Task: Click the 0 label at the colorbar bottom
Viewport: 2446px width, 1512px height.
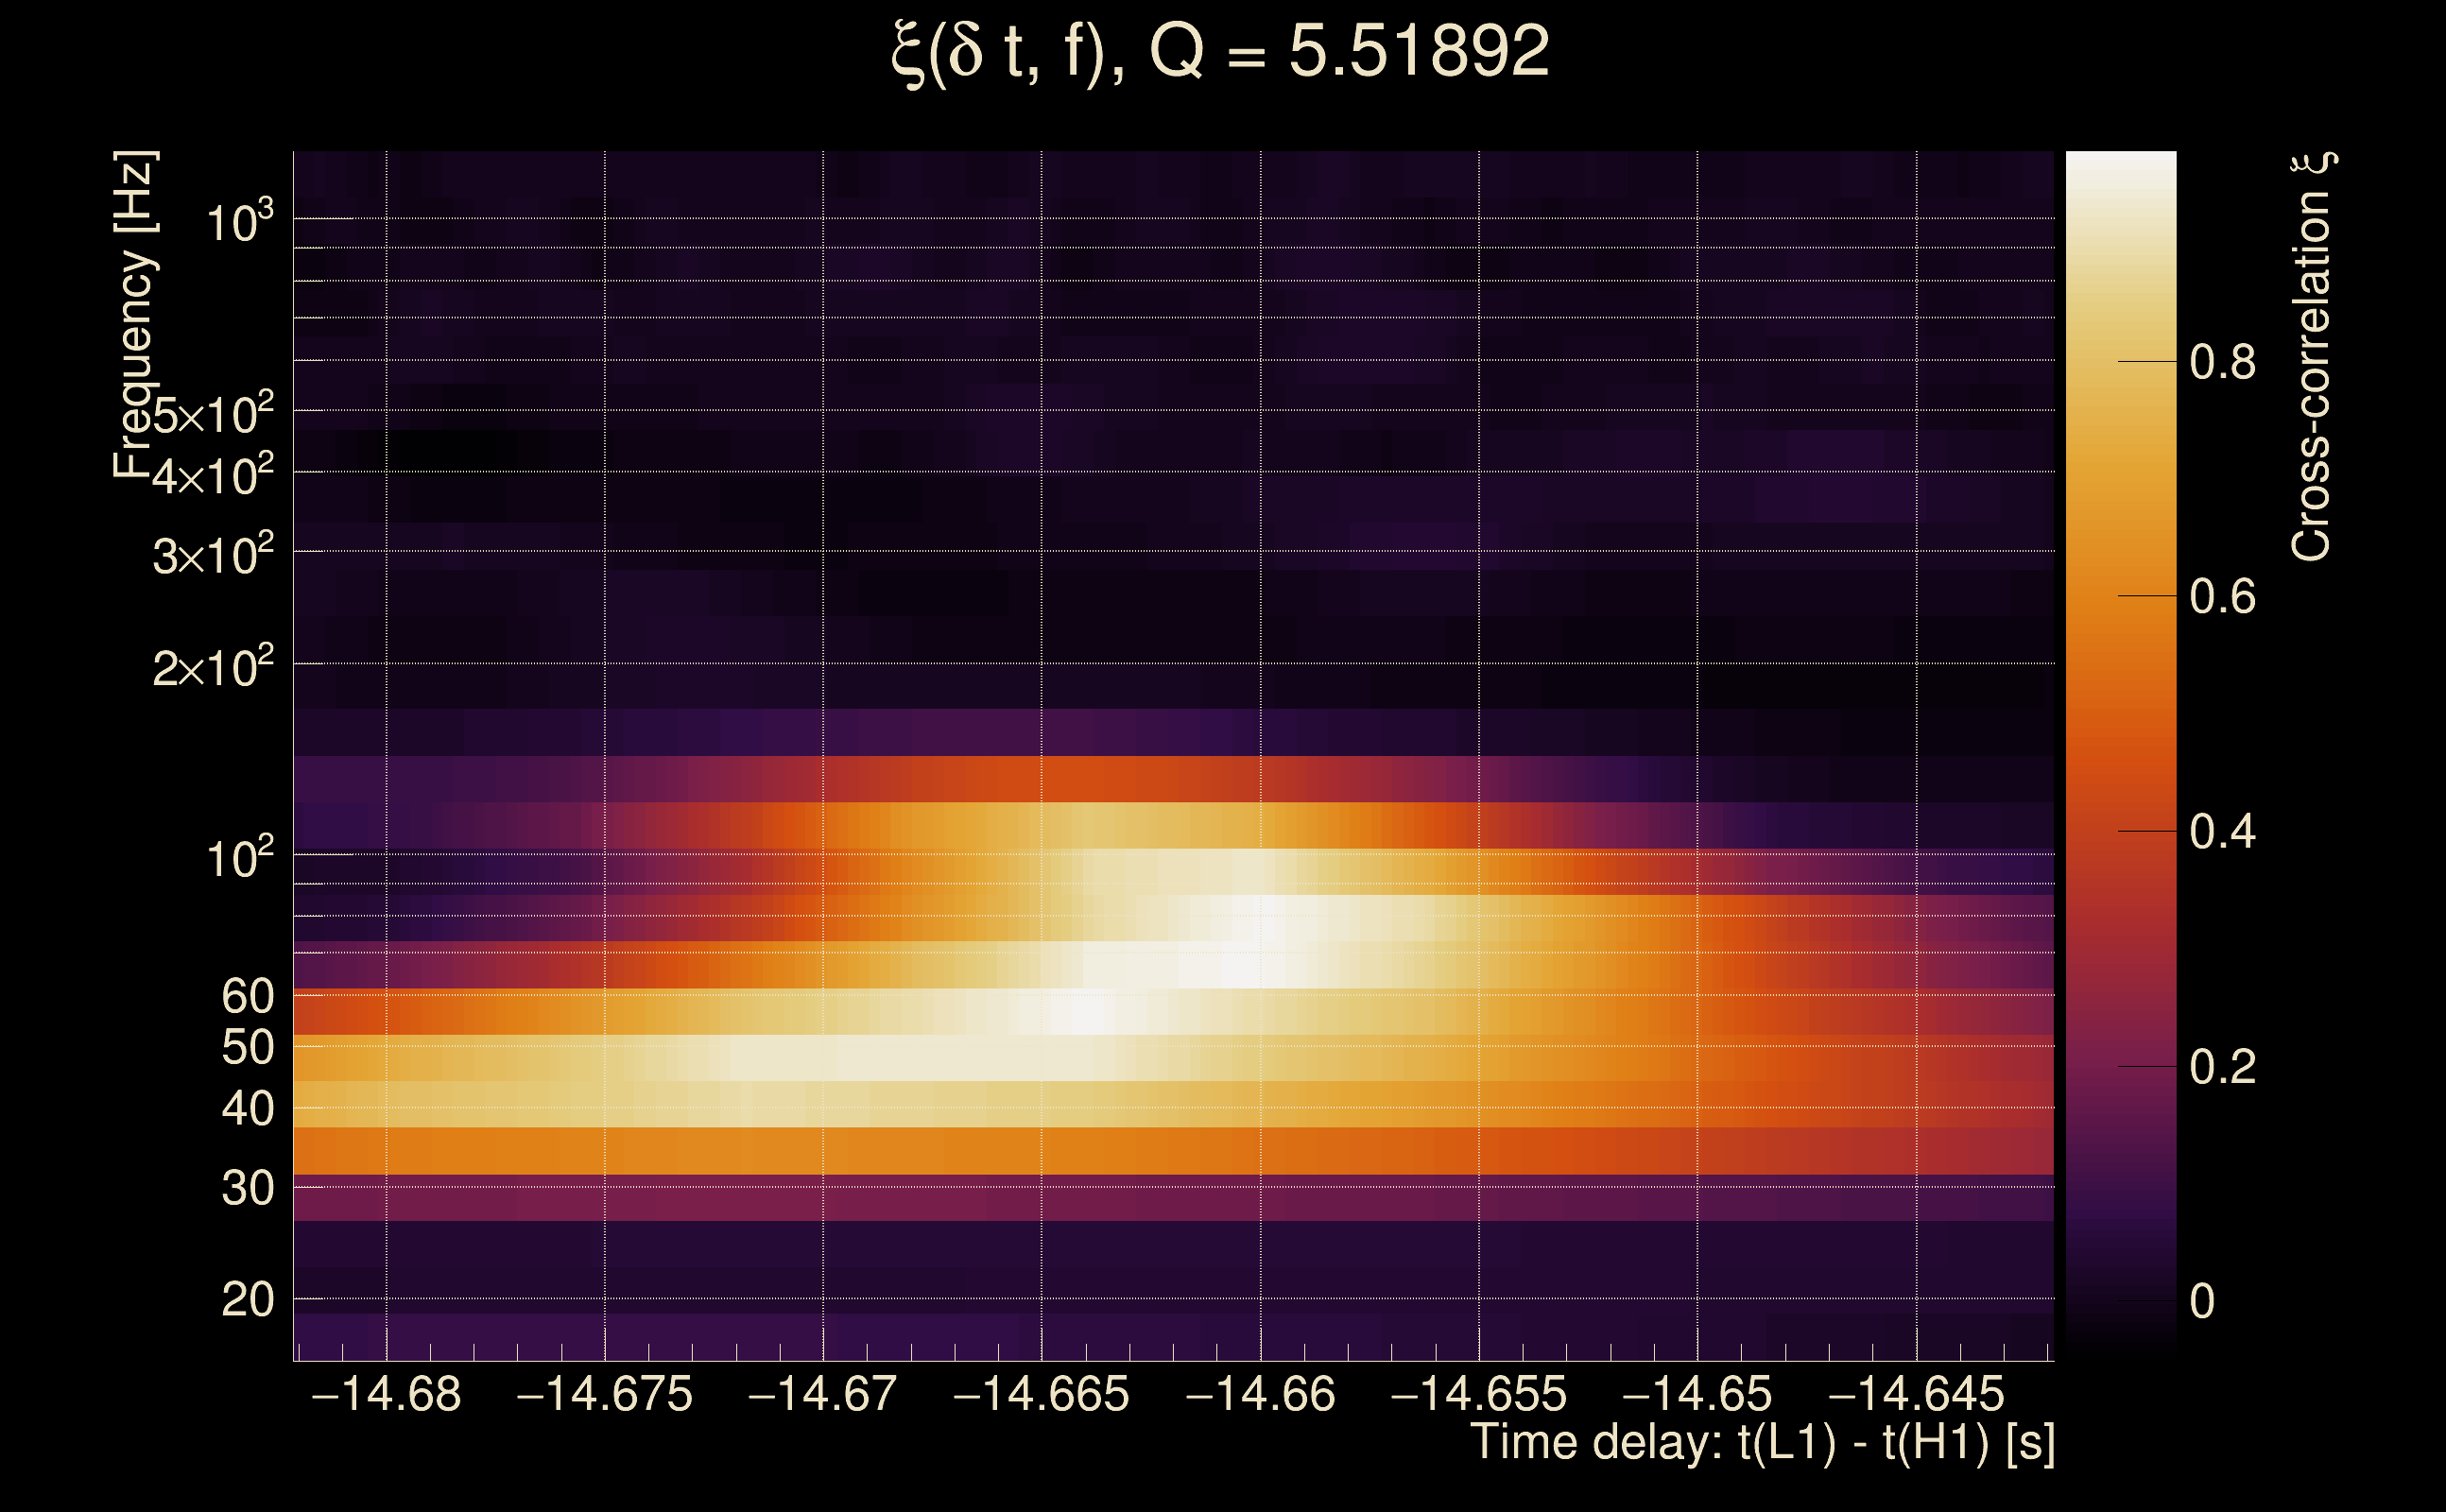Action: (x=2202, y=1302)
